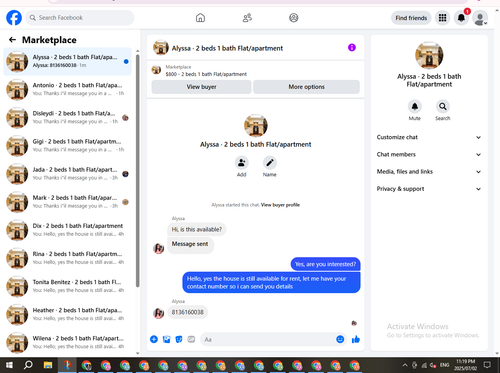Show hidden system tray icons
The height and width of the screenshot is (373, 500).
405,365
